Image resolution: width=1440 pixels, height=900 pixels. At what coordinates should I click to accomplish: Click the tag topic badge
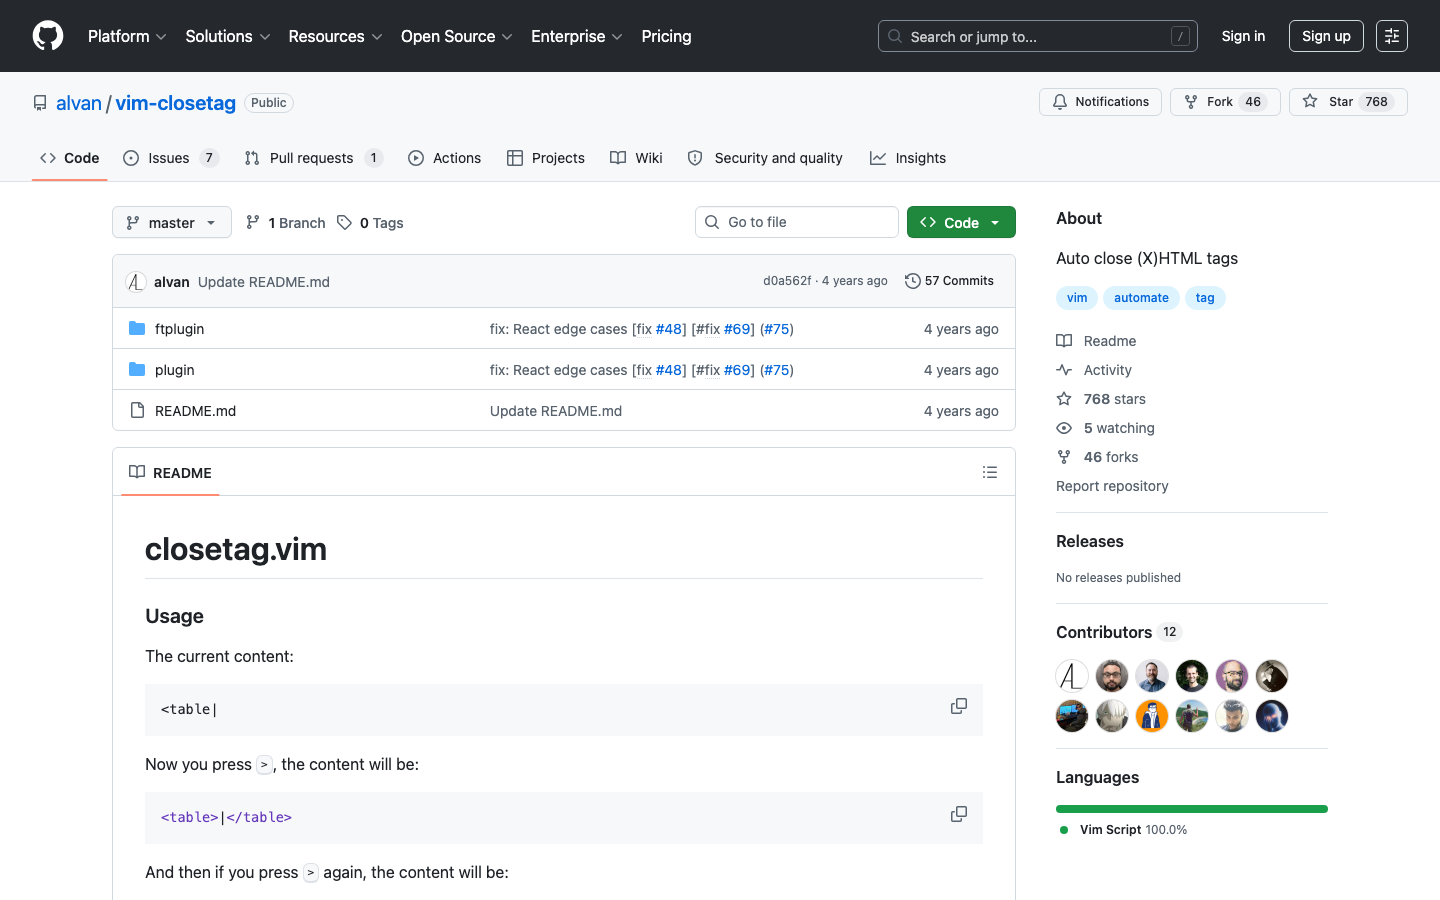pos(1205,298)
